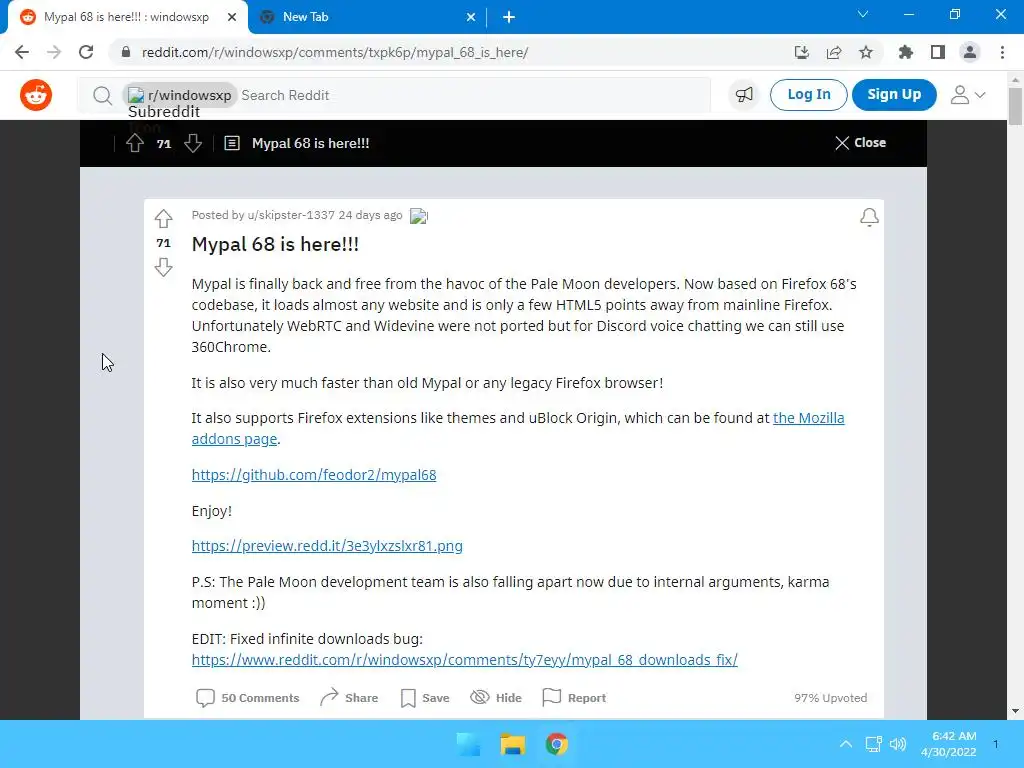Open the 50 Comments section

point(248,697)
